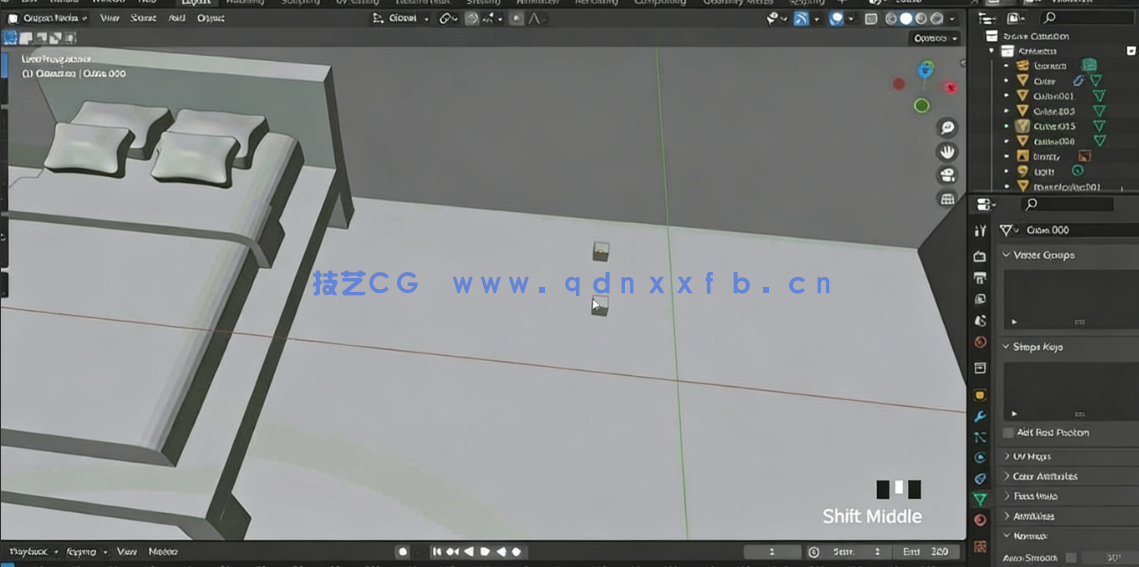Open the green Object Data properties tab

point(980,499)
